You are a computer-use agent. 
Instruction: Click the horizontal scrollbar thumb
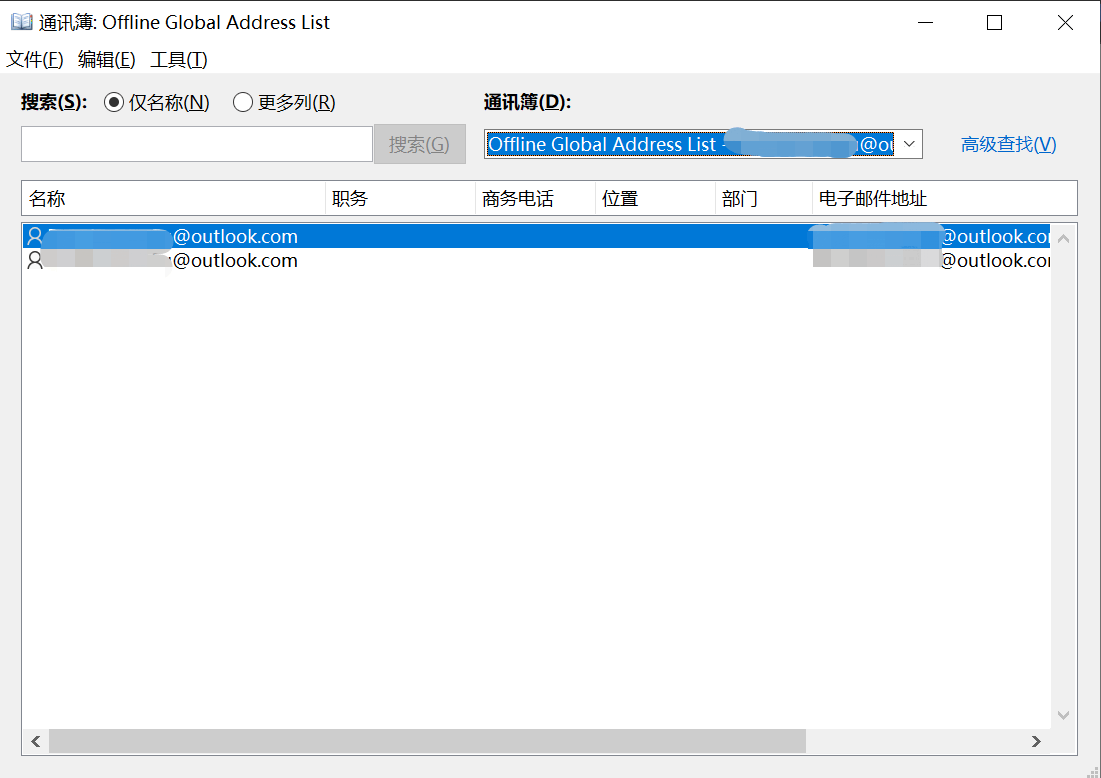pyautogui.click(x=427, y=741)
